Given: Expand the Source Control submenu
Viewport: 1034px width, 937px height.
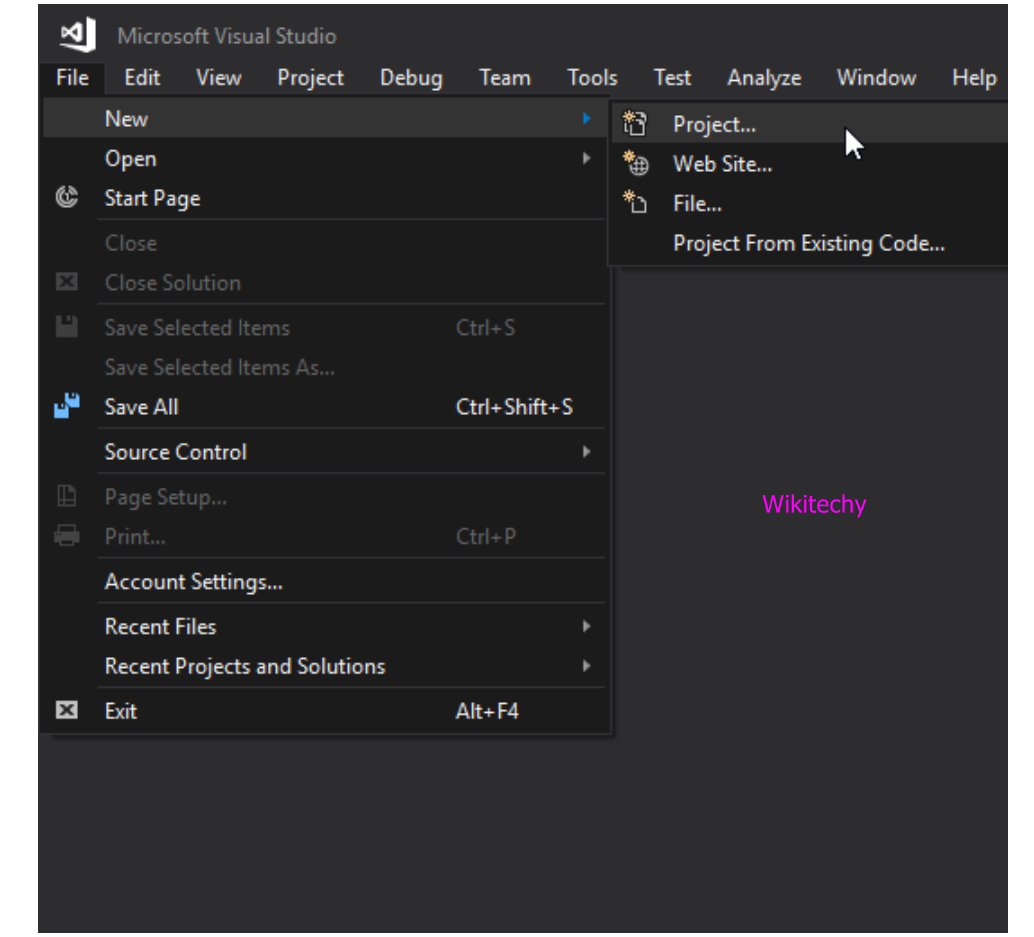Looking at the screenshot, I should coord(587,452).
